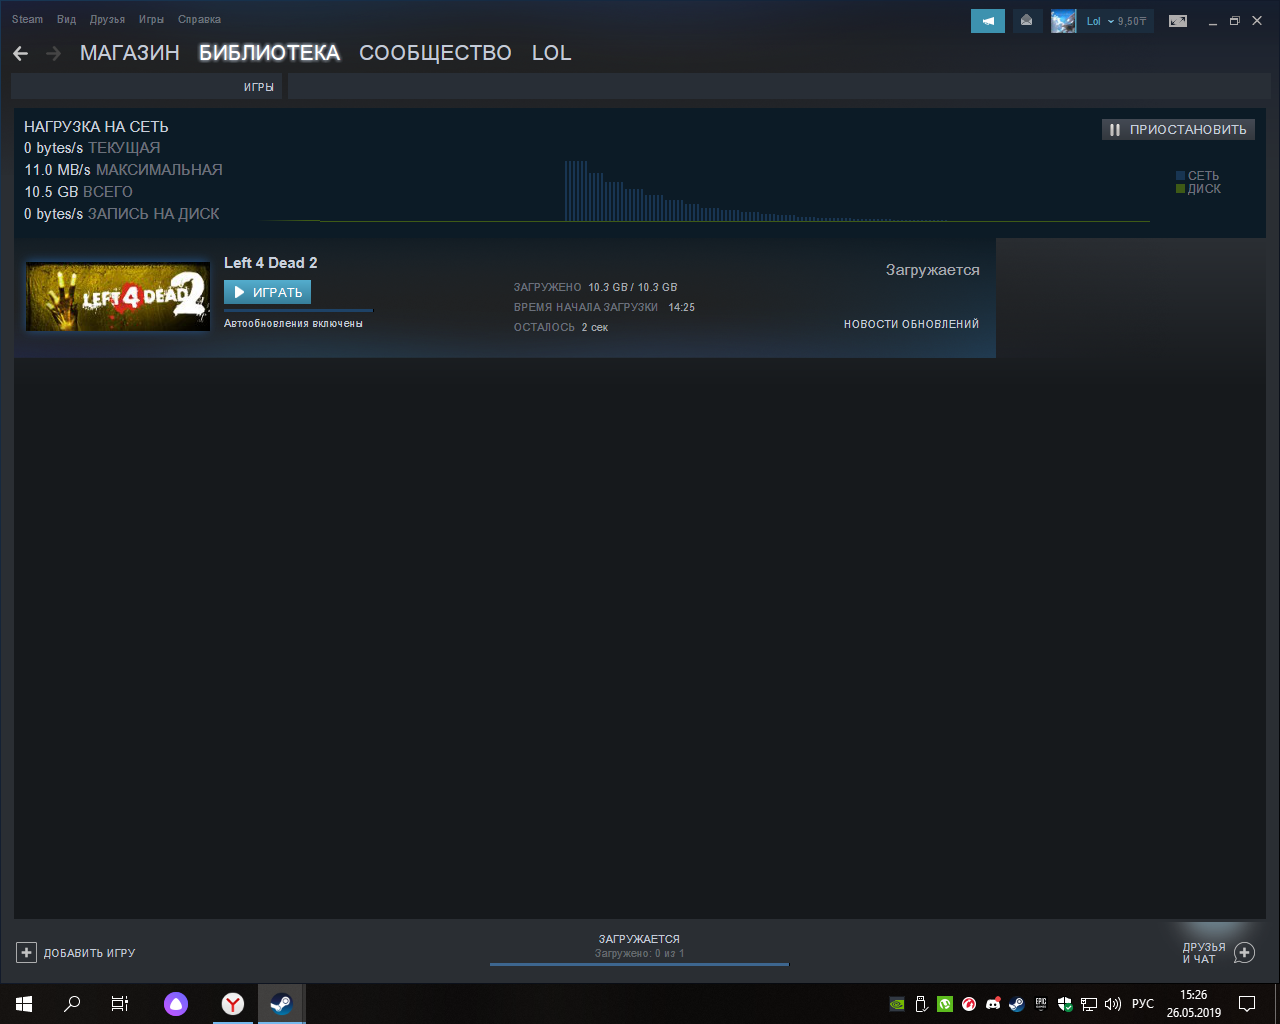
Task: Open Windows search magnifier icon
Action: click(x=72, y=1004)
